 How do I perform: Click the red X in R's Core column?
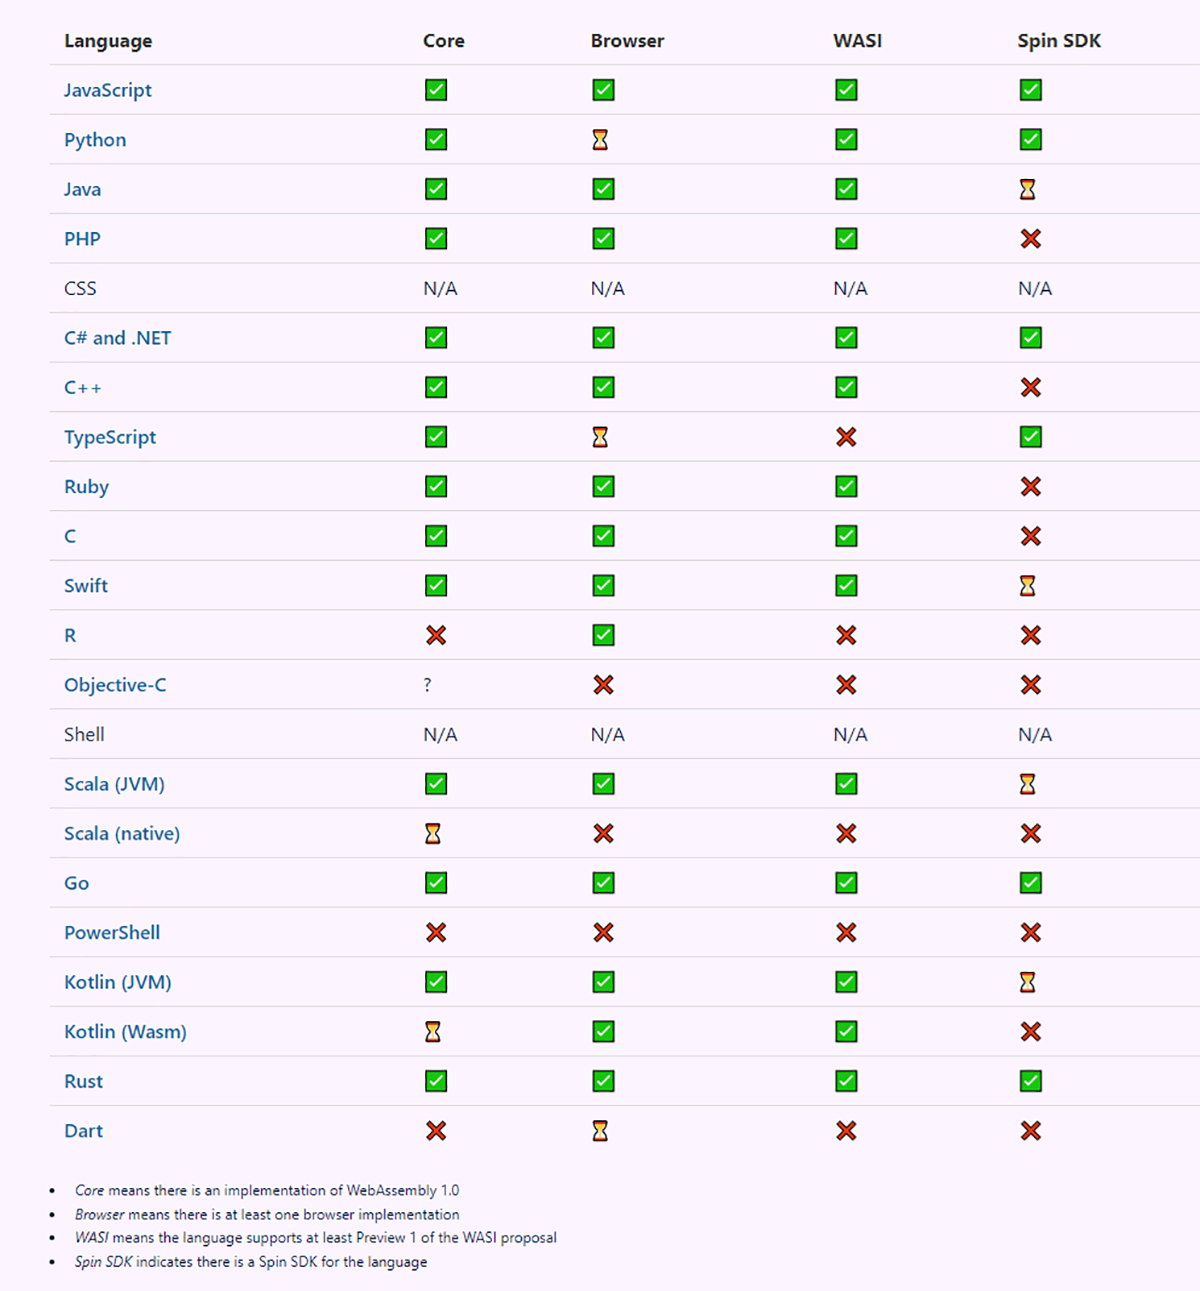[x=436, y=635]
